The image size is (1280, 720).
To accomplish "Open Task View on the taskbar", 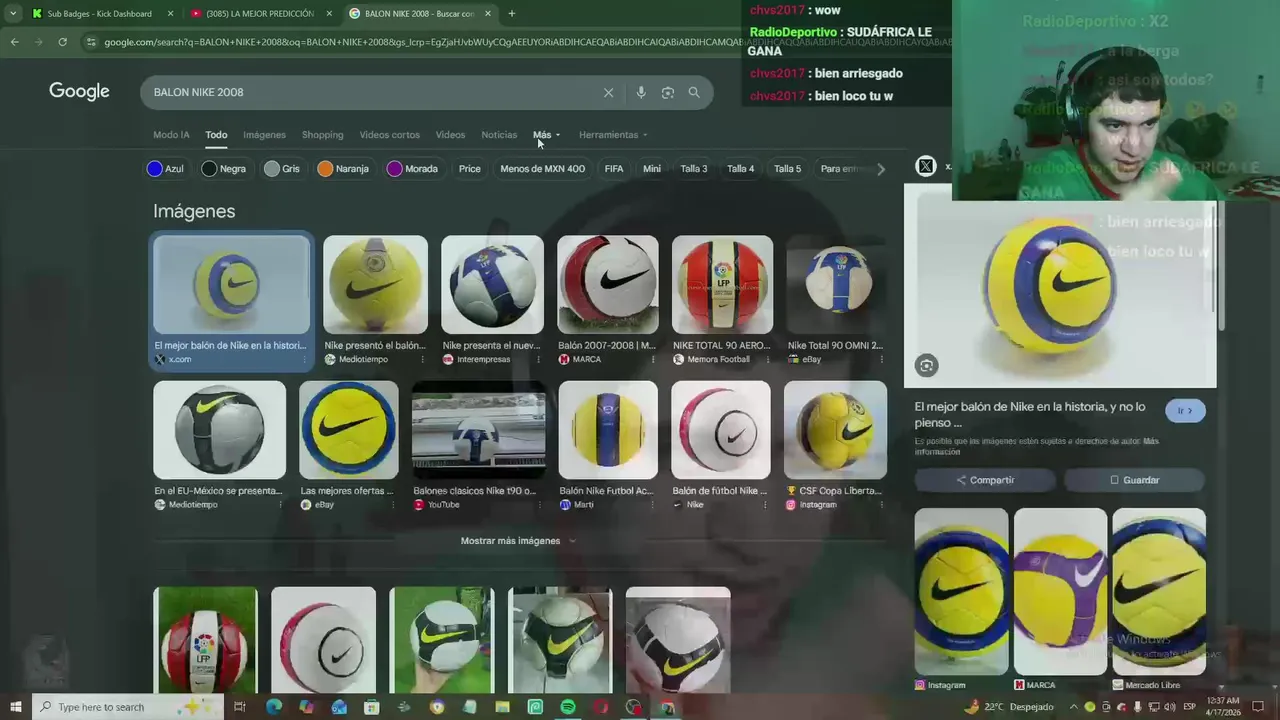I will [x=240, y=707].
